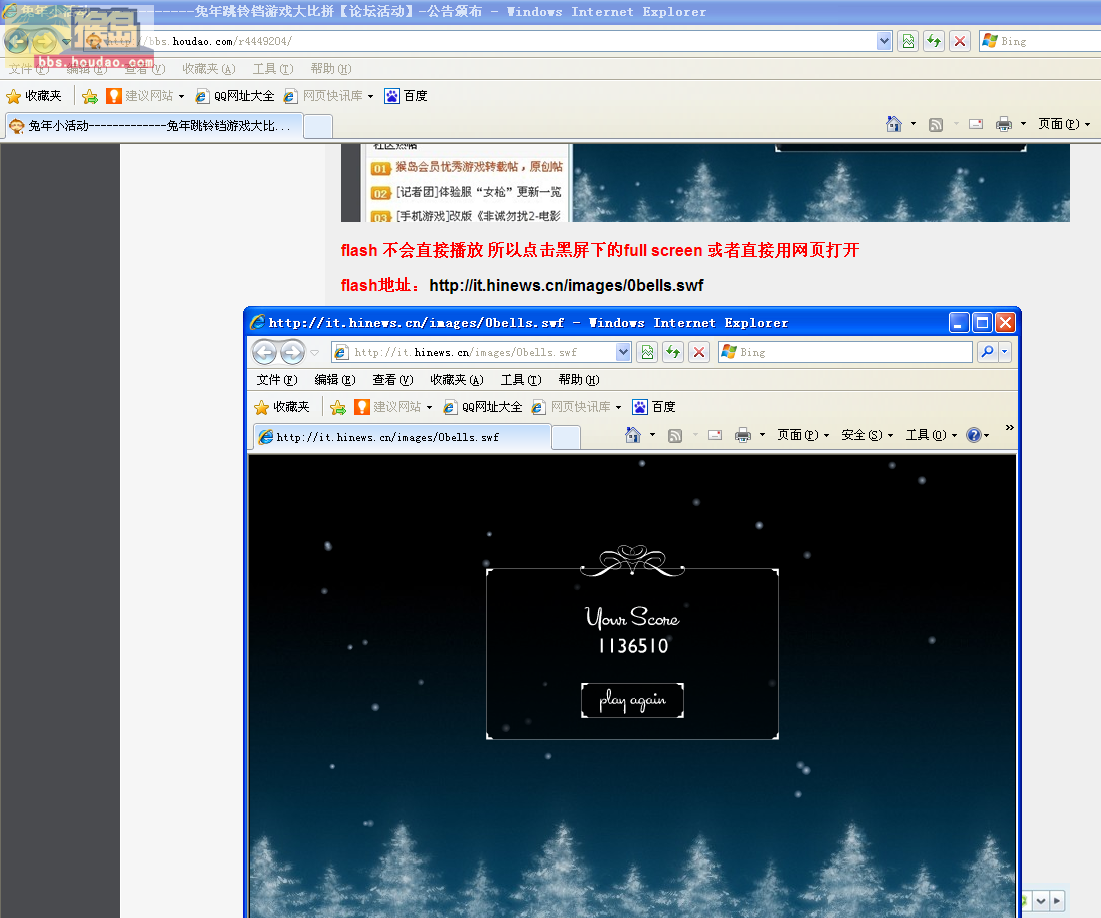Open new tab in outer browser

[318, 126]
